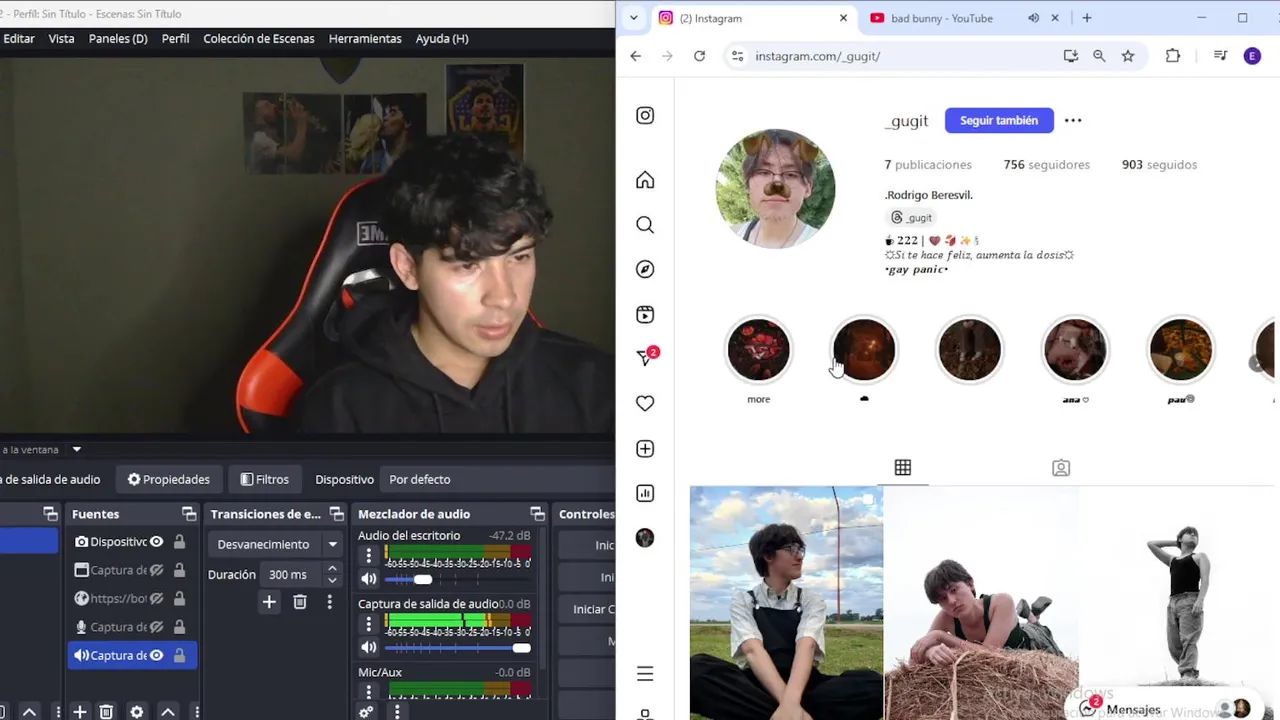Screen dimensions: 1280x720
Task: Open the three-dot options next to Seguir también
Action: pos(1073,120)
